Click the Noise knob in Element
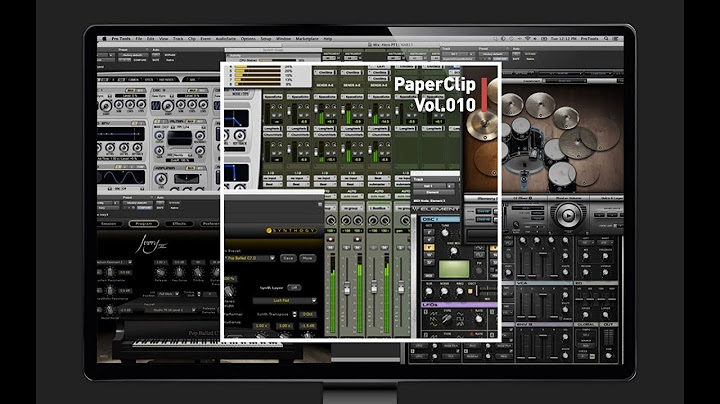The width and height of the screenshot is (720, 404). coord(444,291)
